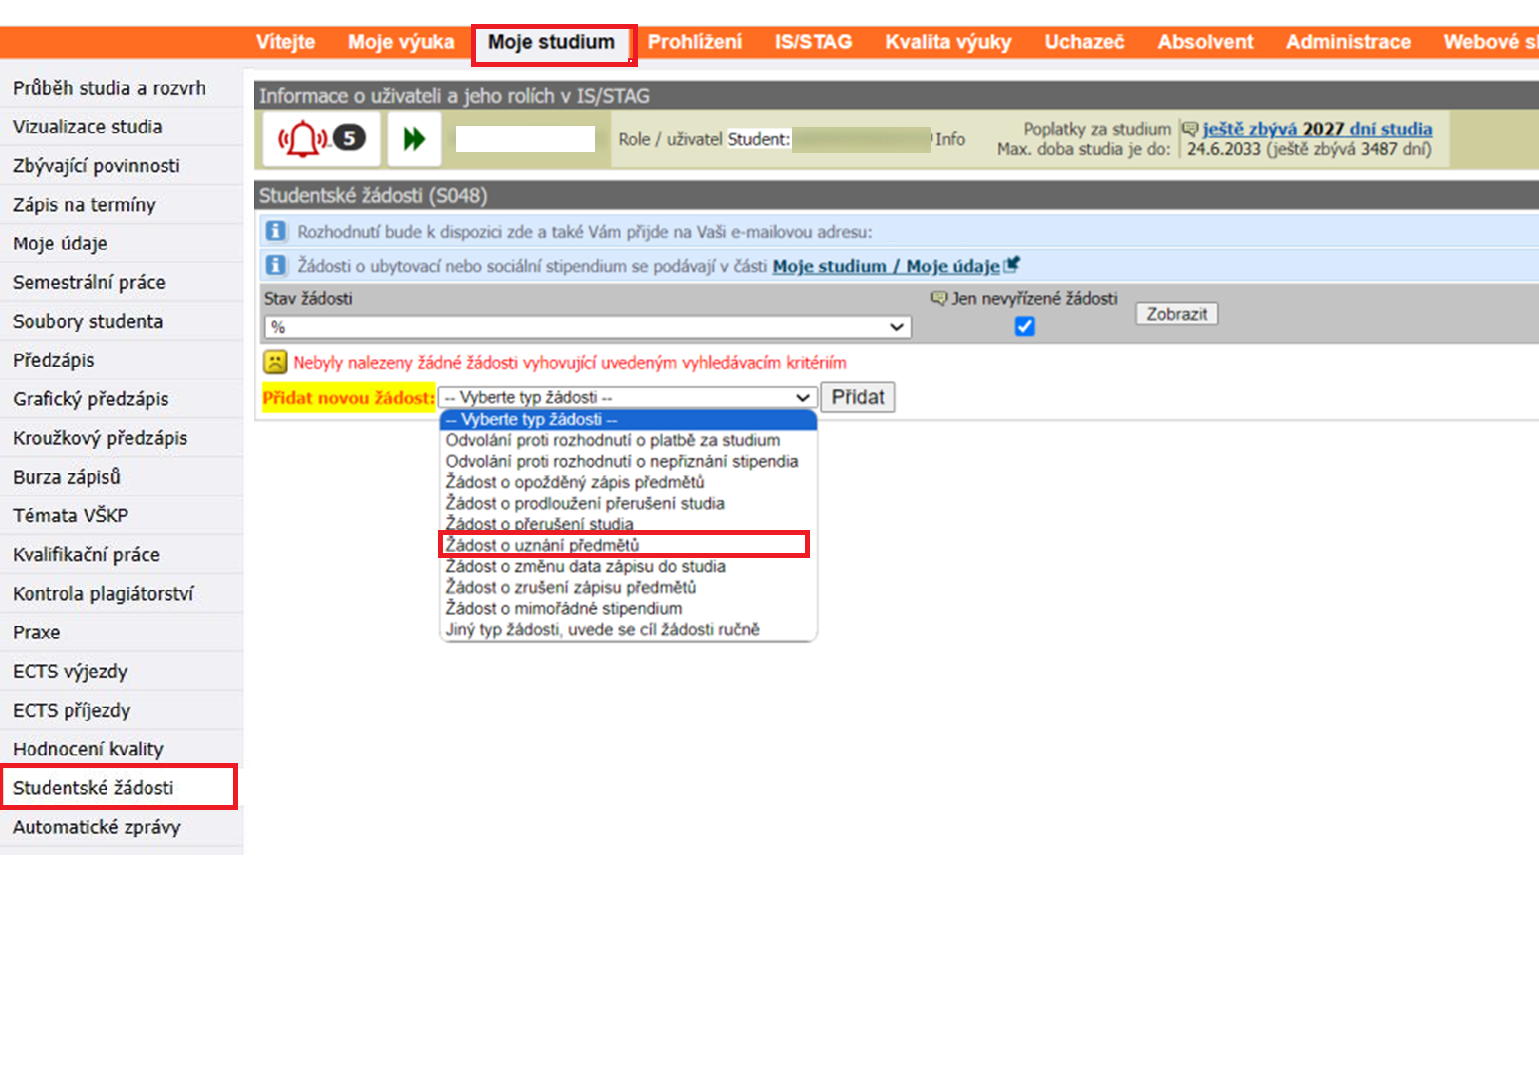Screen dimensions: 1539x1065
Task: Switch to the Prohlížení tab
Action: click(x=694, y=42)
